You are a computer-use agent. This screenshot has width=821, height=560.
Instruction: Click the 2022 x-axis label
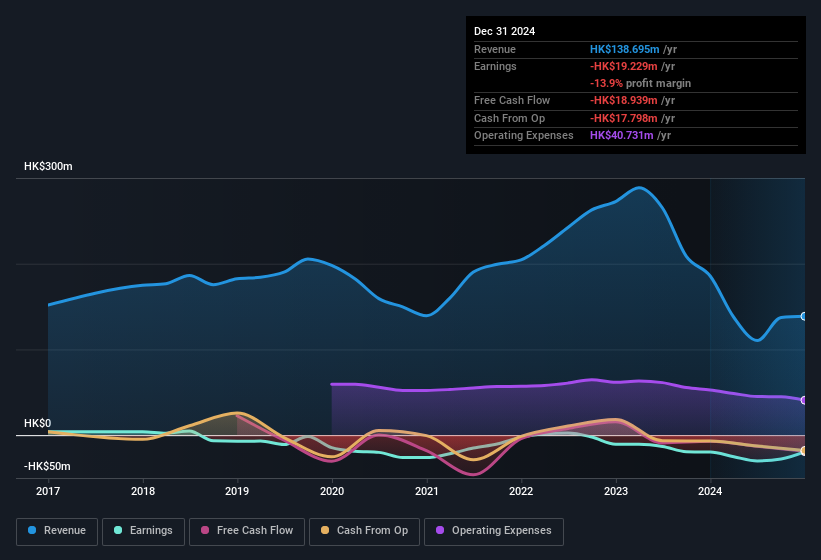click(x=521, y=491)
